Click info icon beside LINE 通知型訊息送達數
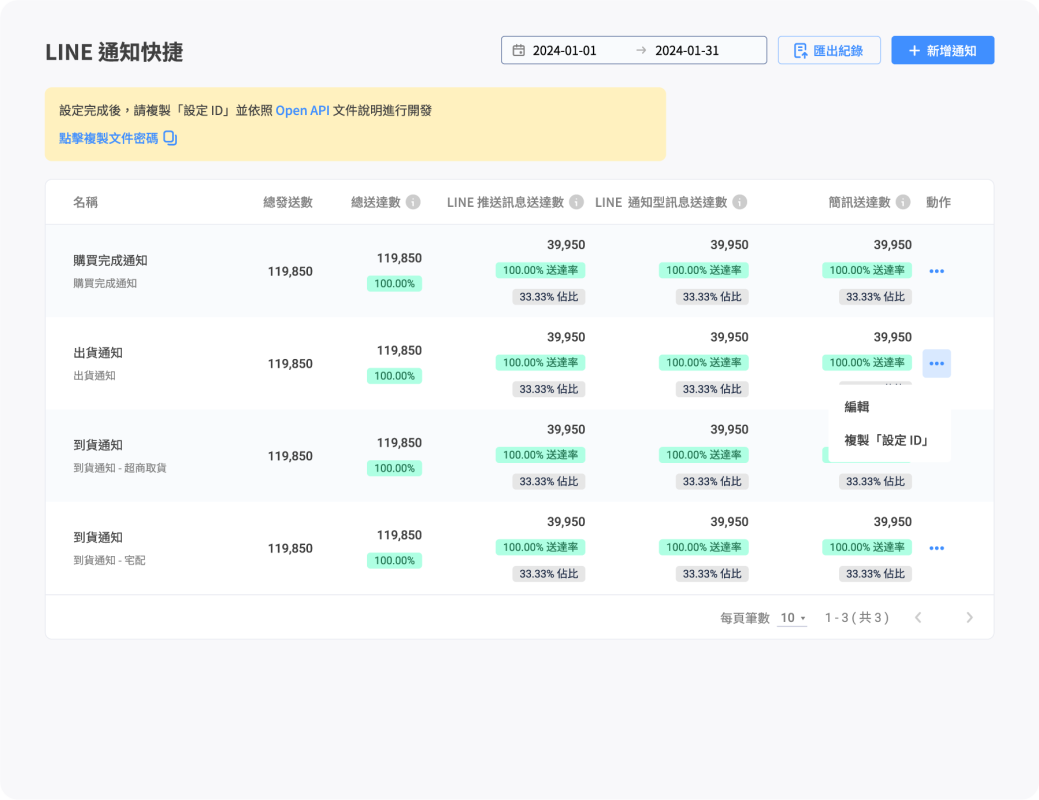 739,202
